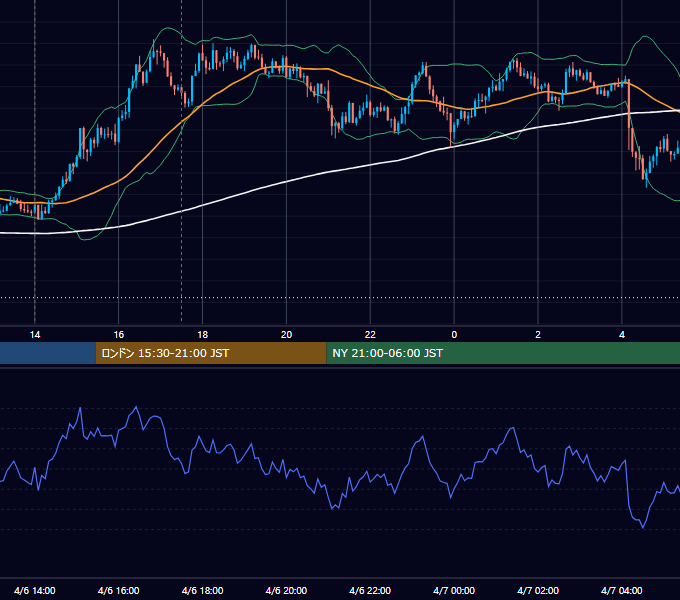Viewport: 680px width, 600px height.
Task: Click the 4/6 18:00 date label
Action: click(203, 590)
